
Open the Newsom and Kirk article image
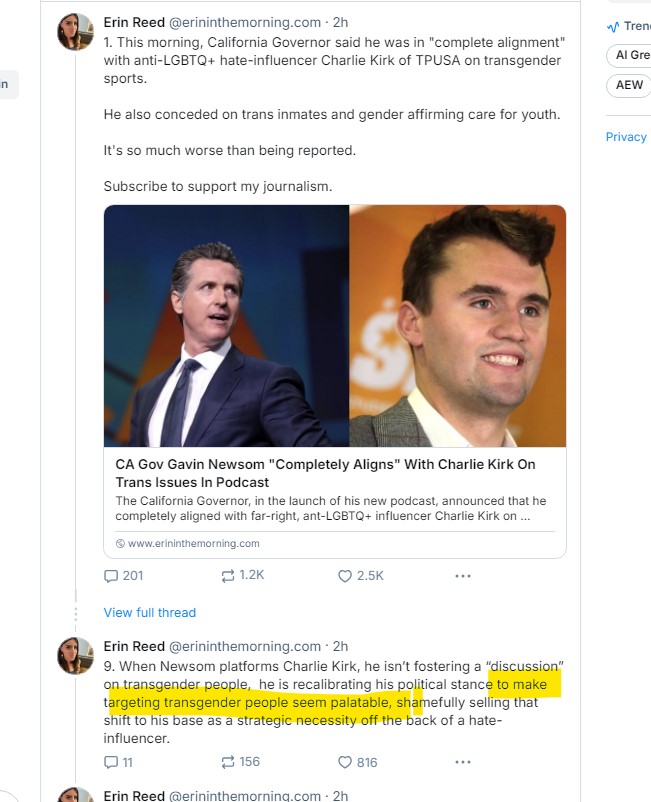point(335,326)
